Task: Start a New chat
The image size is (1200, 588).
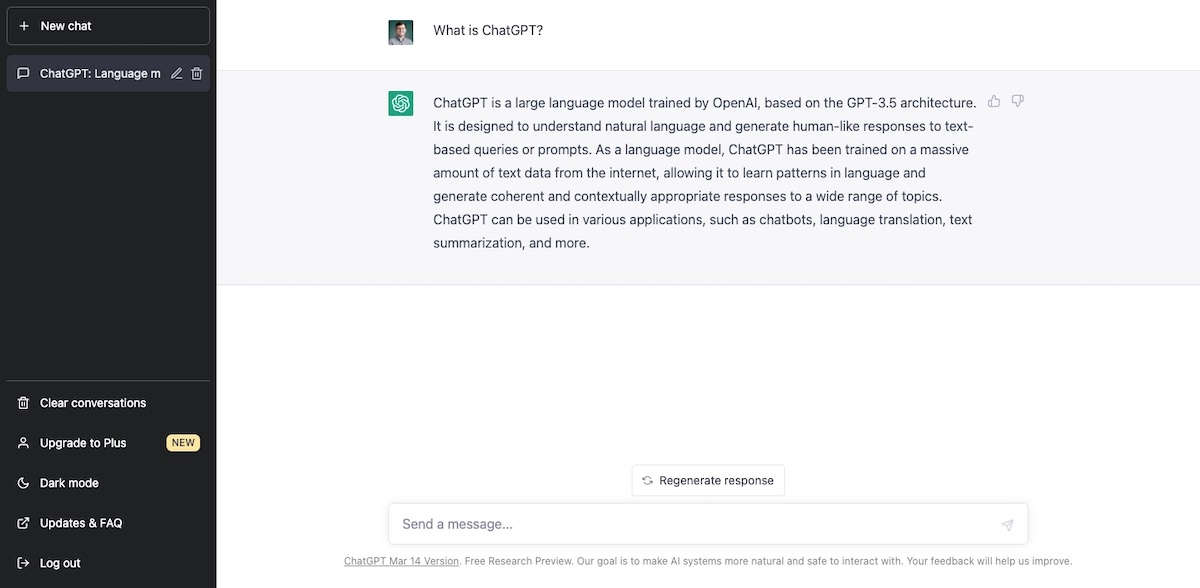Action: pyautogui.click(x=108, y=25)
